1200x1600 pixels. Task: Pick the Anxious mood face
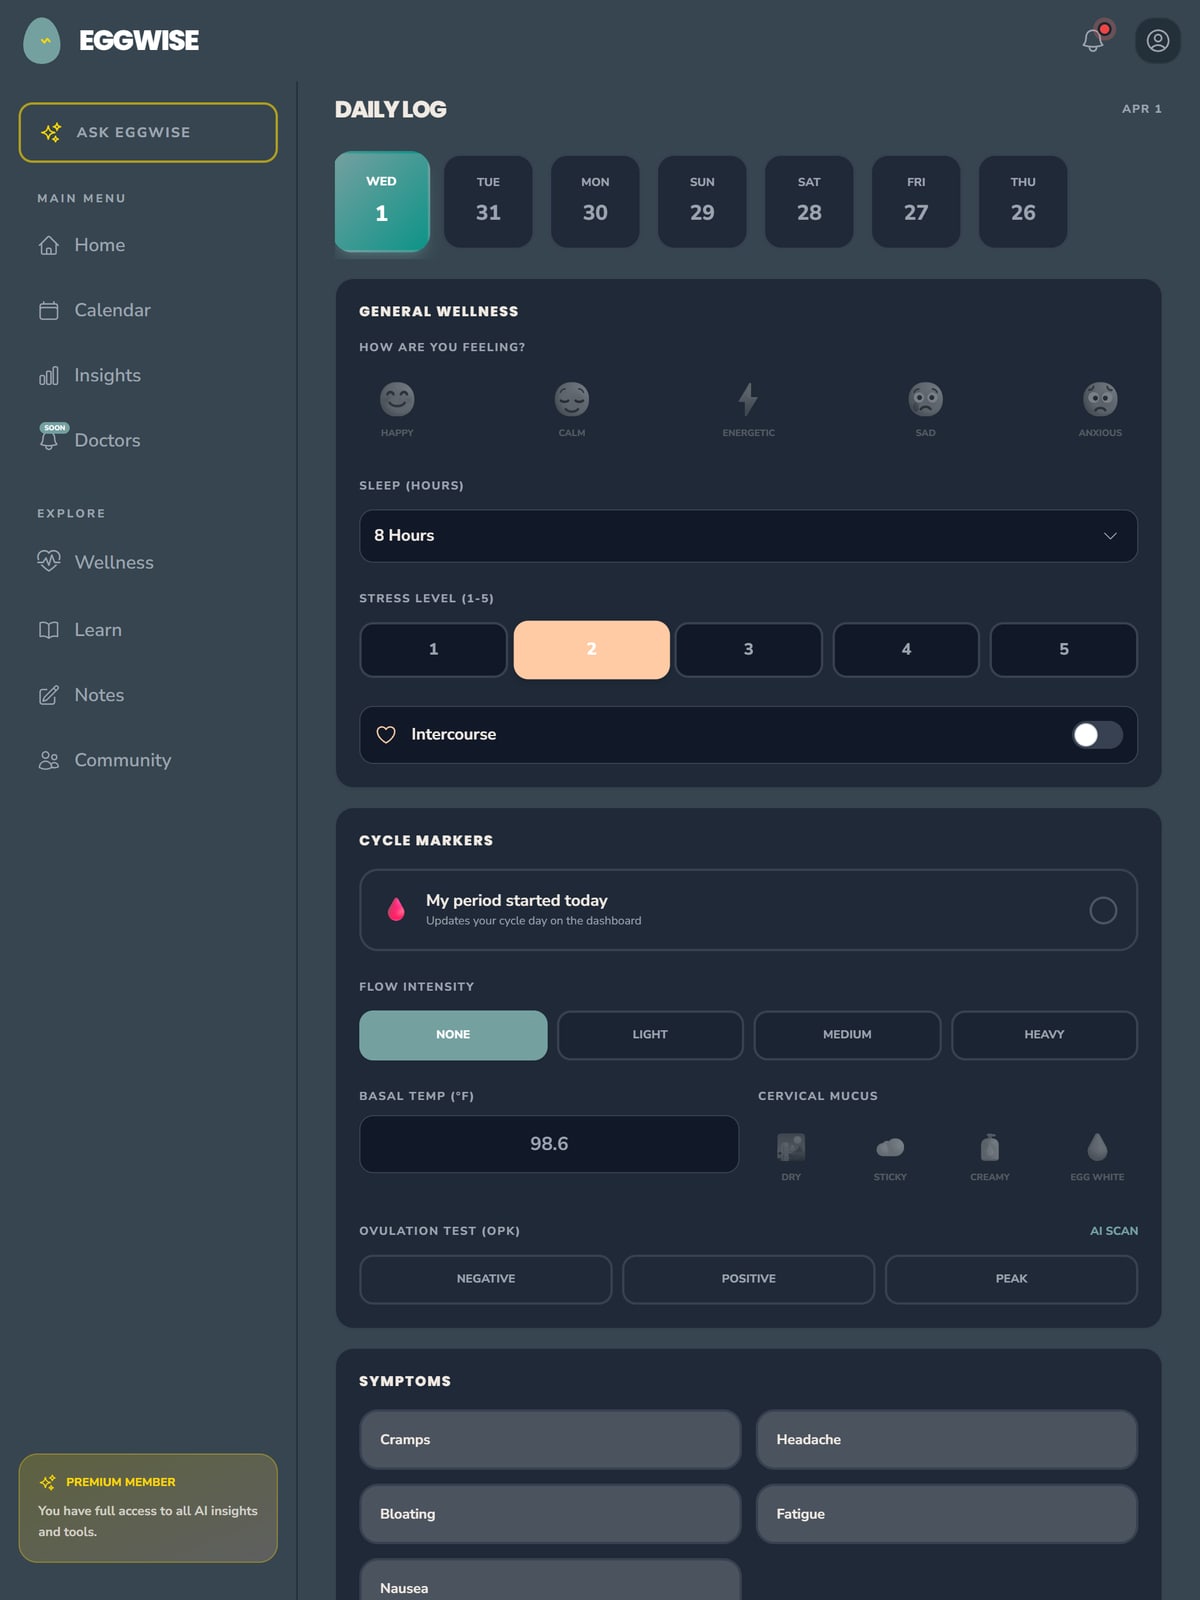pos(1100,399)
